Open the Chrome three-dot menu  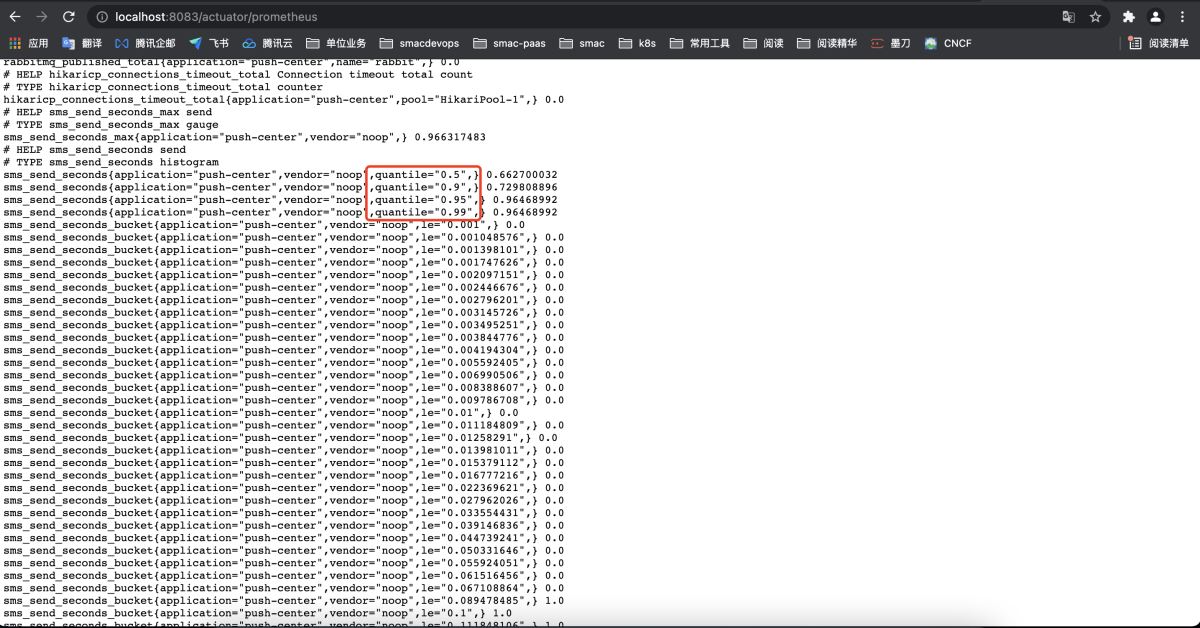point(1182,17)
